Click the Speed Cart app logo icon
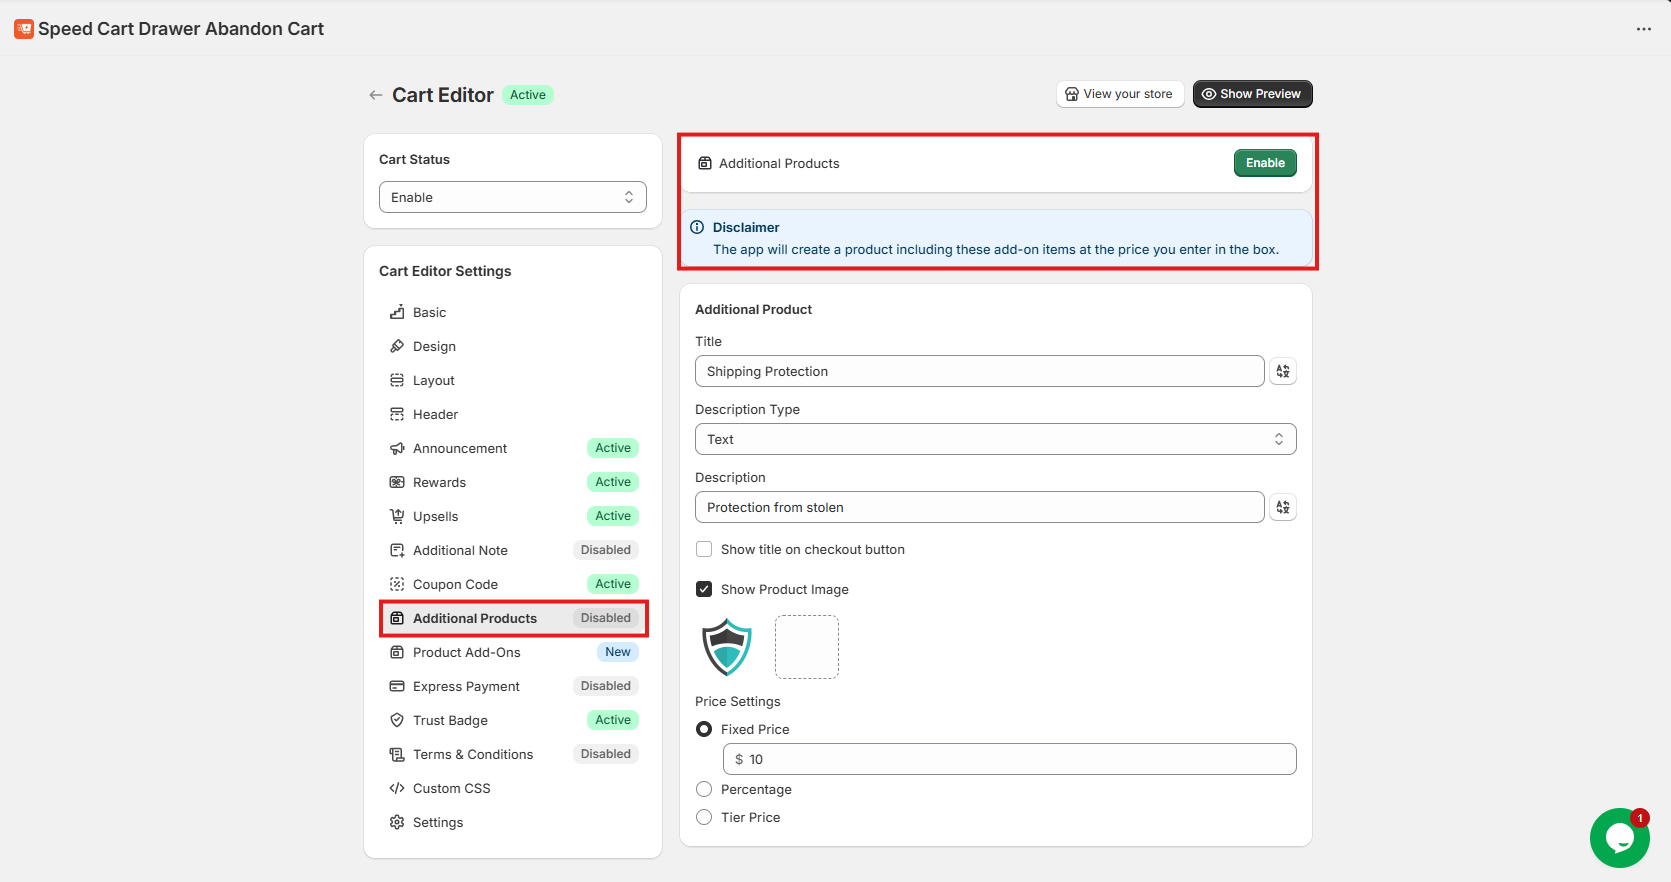This screenshot has width=1671, height=882. click(24, 29)
